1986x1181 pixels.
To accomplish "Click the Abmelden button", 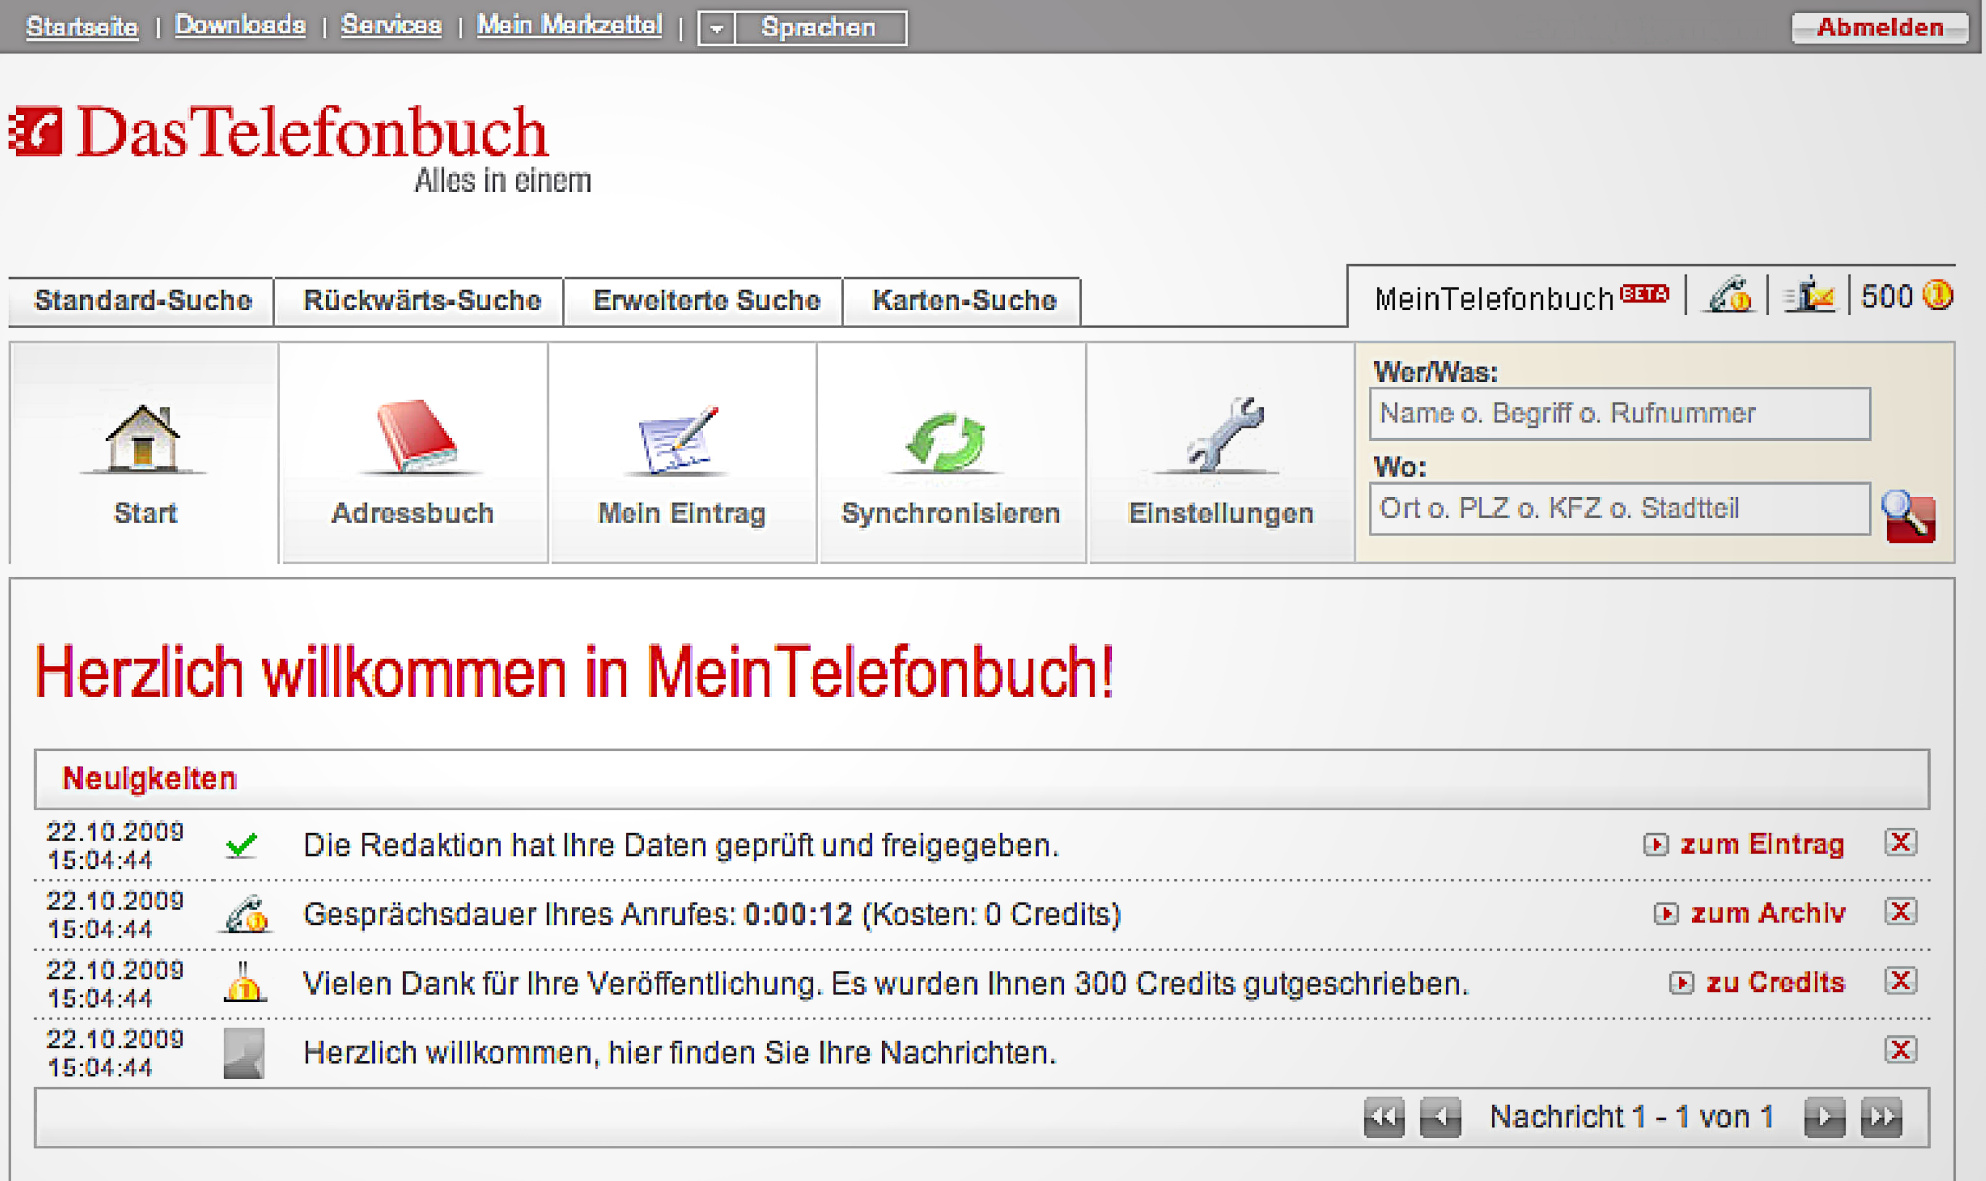I will click(x=1879, y=28).
